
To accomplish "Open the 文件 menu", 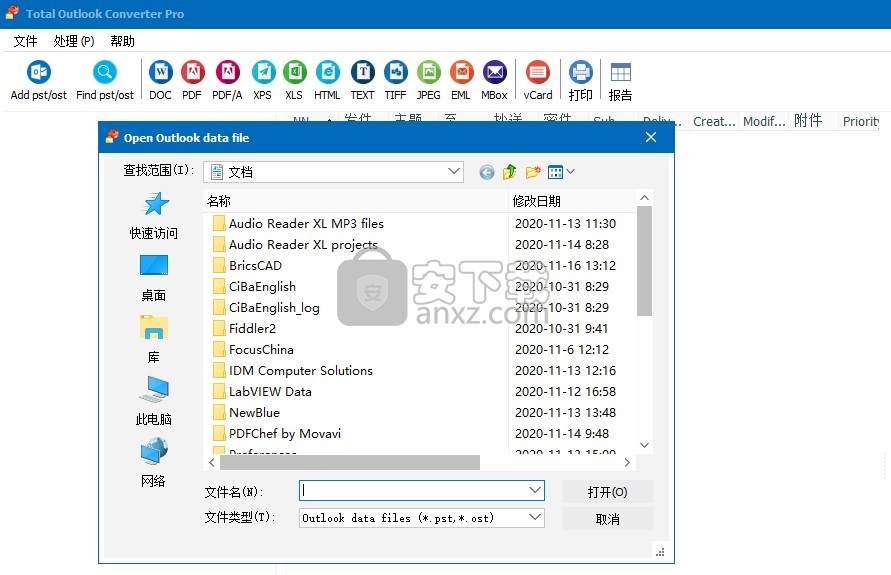I will point(26,41).
